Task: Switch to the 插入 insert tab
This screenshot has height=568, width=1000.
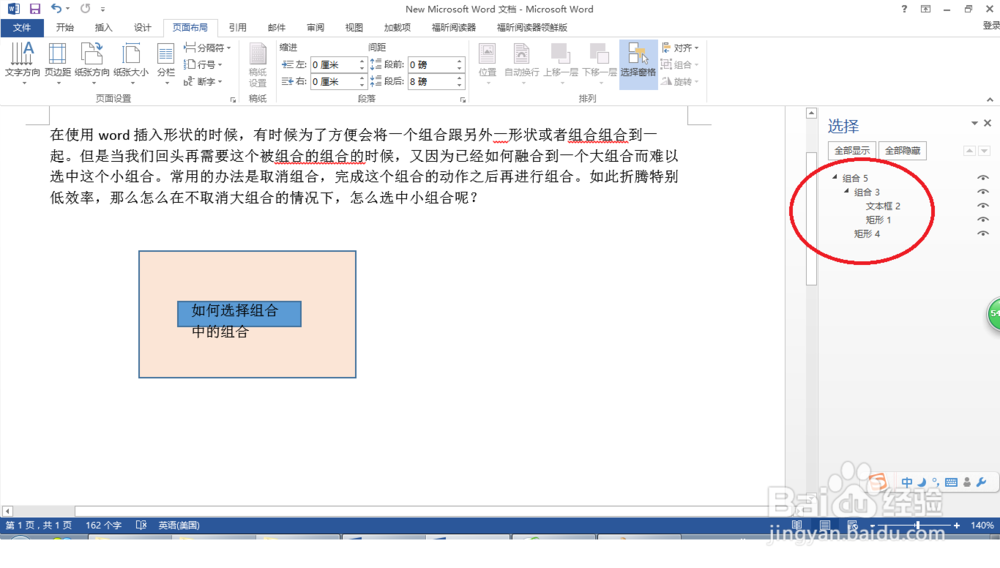Action: pos(103,27)
